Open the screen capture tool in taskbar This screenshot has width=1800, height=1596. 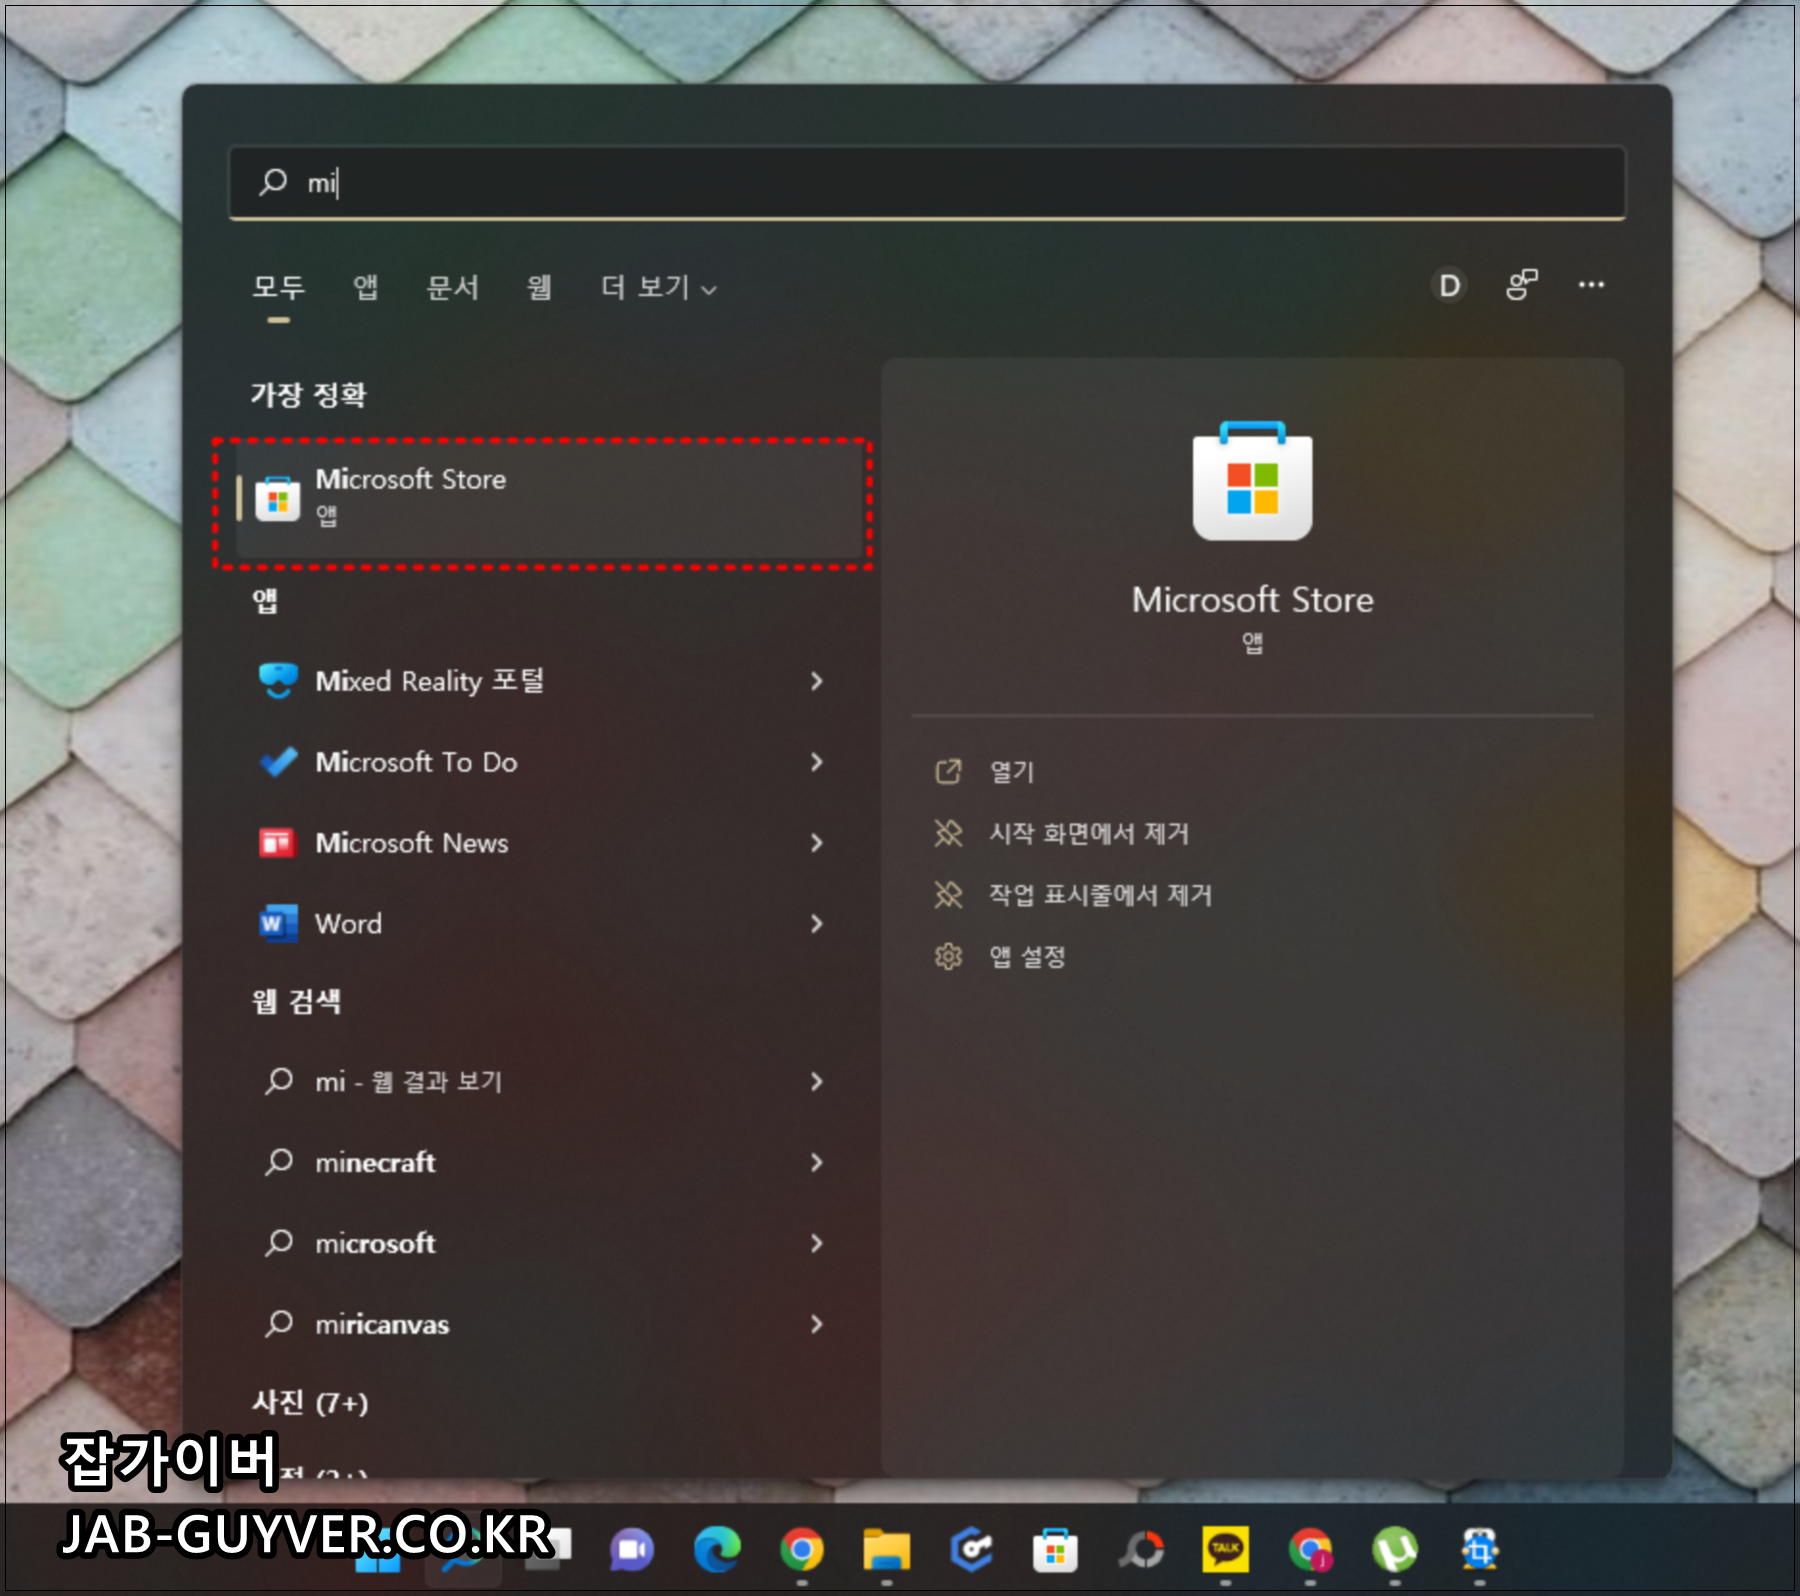1480,1550
